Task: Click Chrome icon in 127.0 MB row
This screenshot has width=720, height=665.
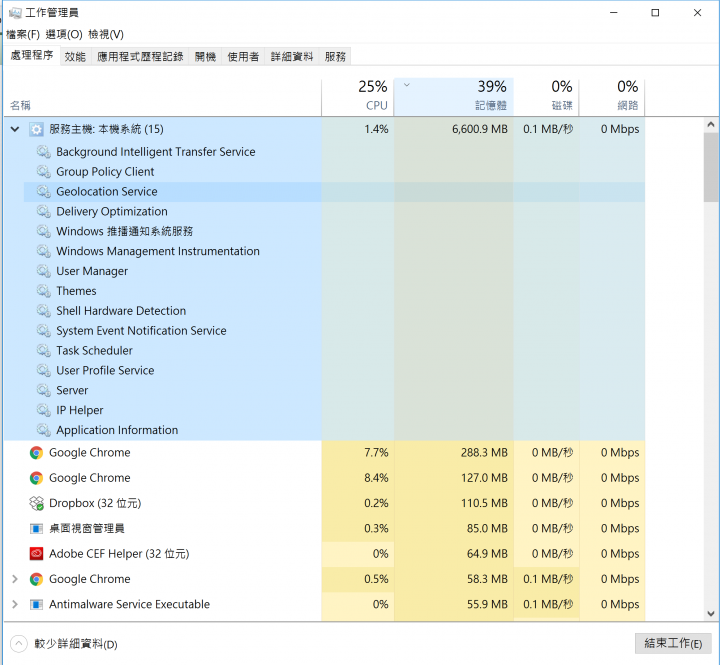Action: click(36, 478)
